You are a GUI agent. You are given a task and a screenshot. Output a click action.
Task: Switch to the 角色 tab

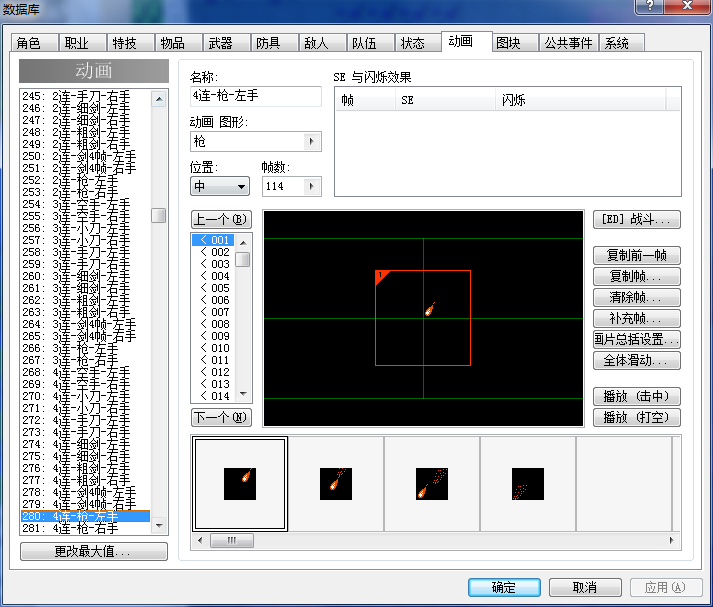(x=35, y=43)
